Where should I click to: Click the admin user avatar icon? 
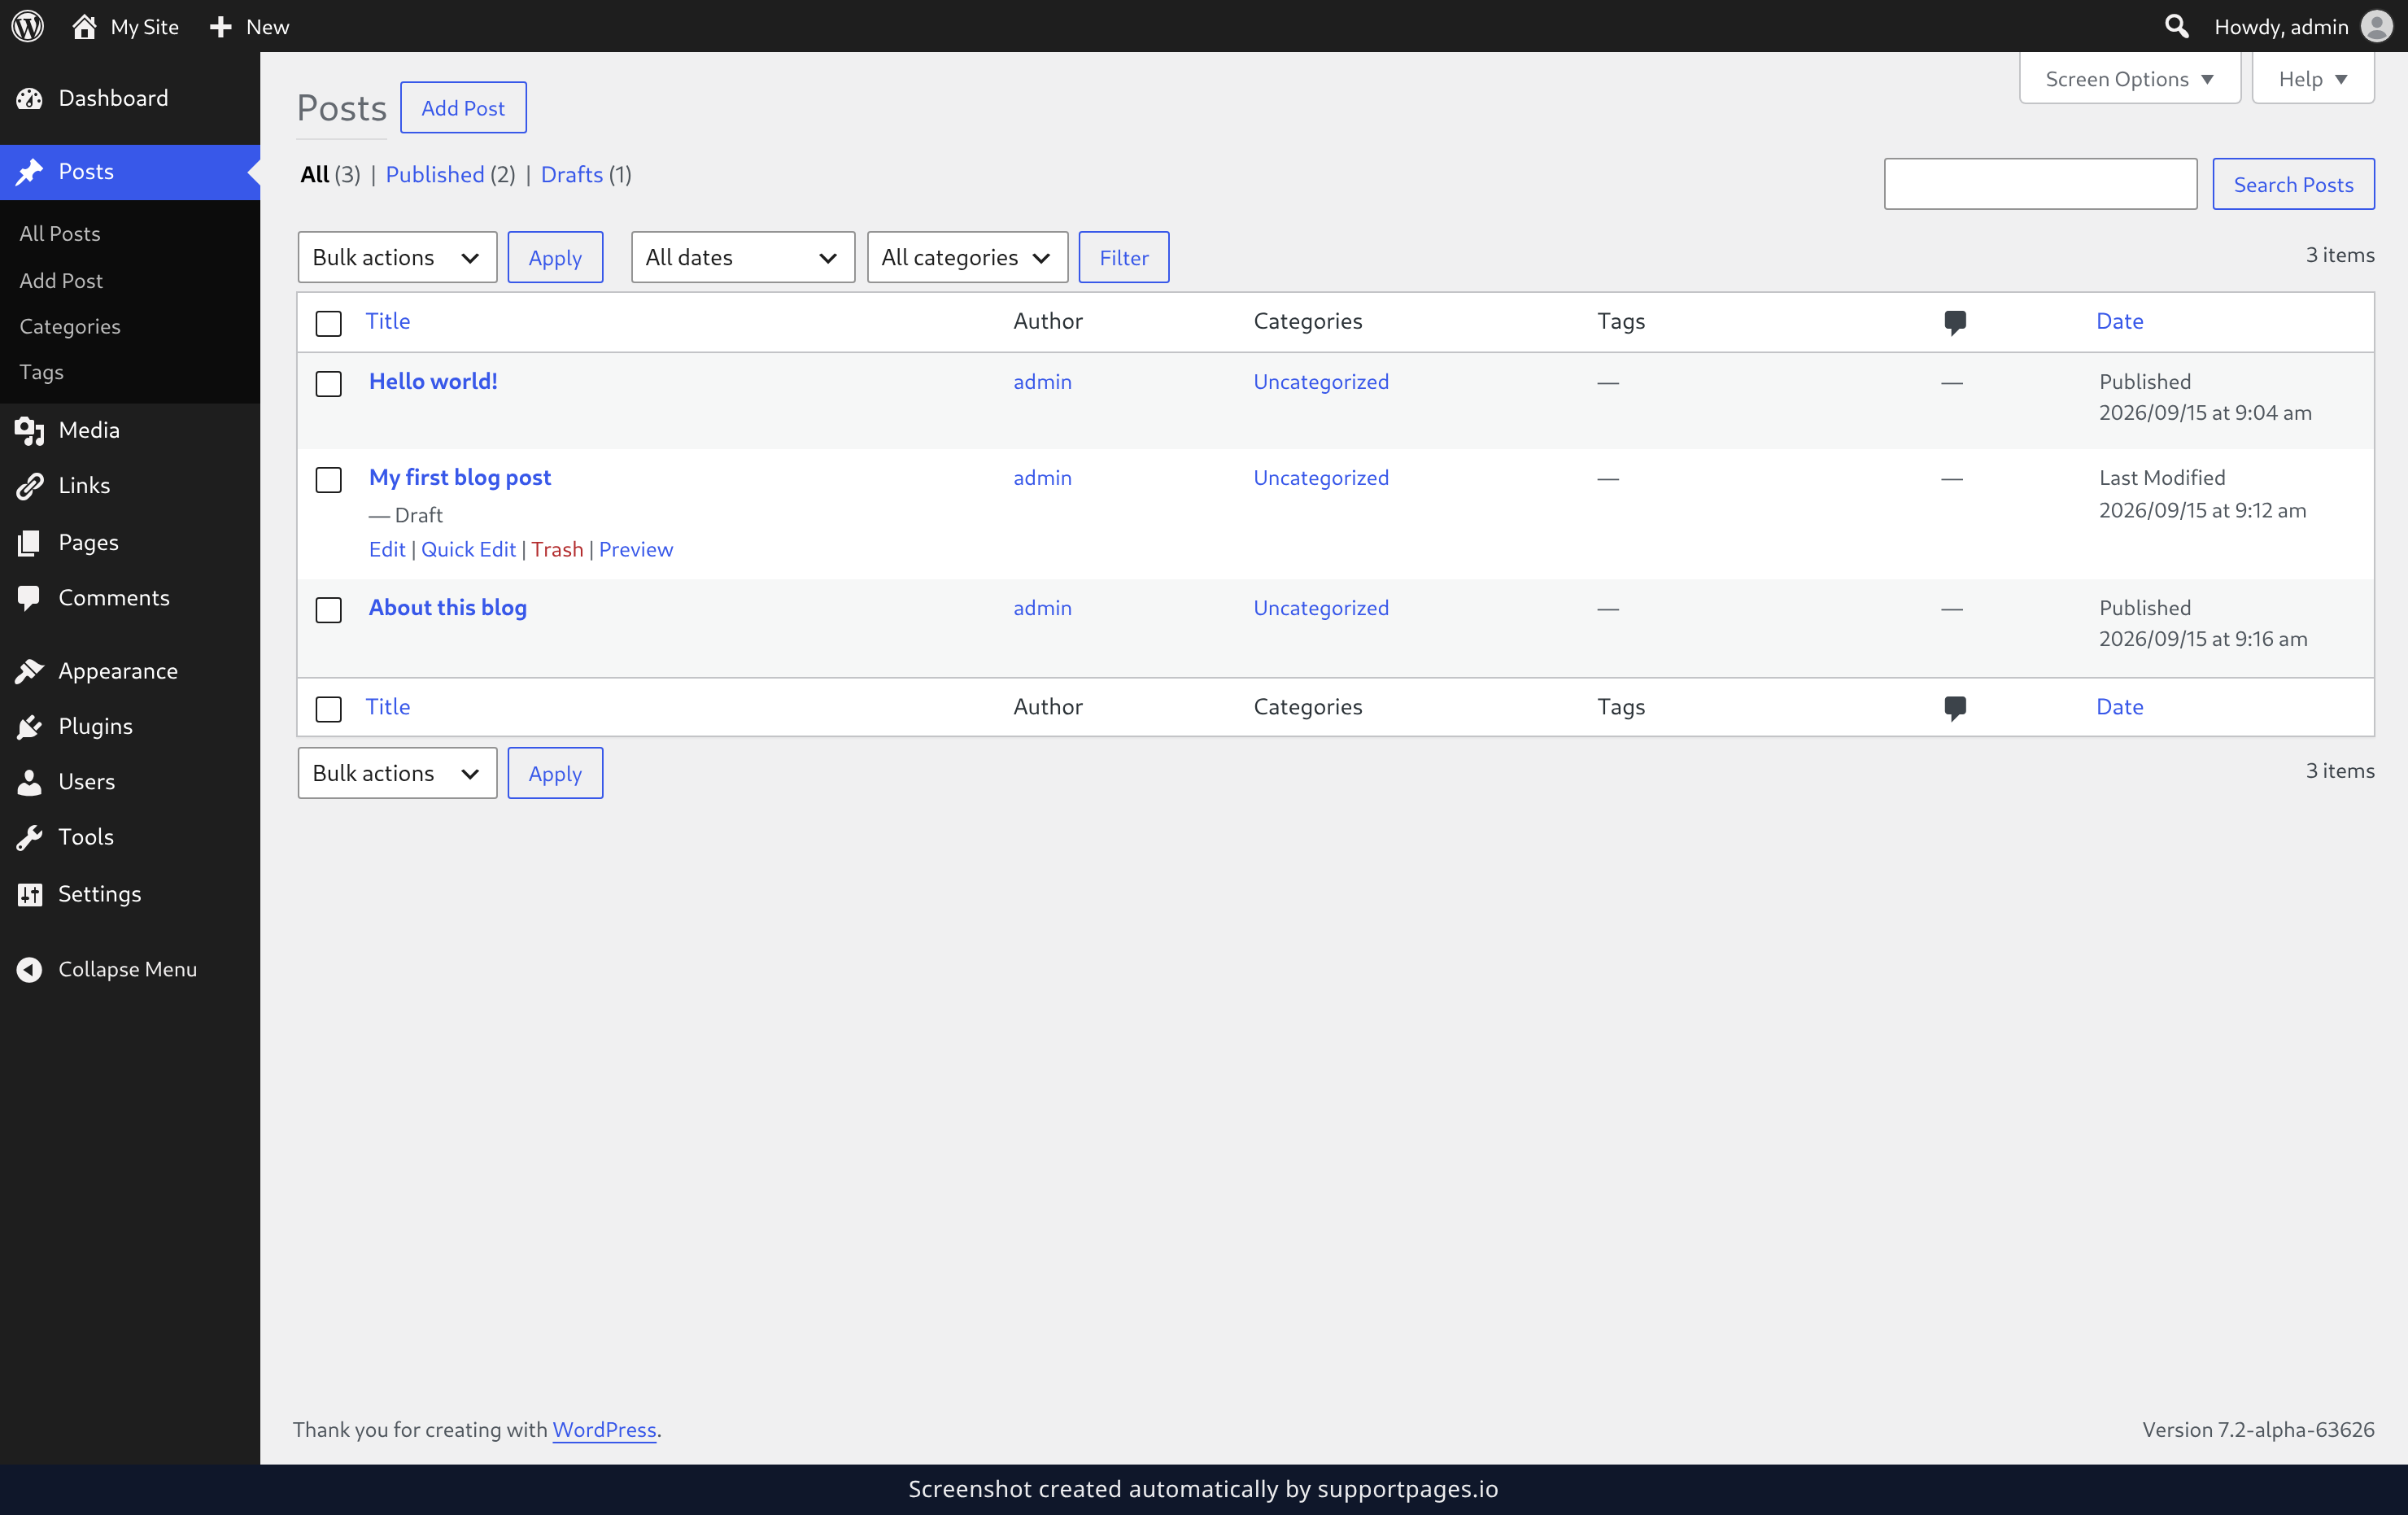[x=2376, y=26]
